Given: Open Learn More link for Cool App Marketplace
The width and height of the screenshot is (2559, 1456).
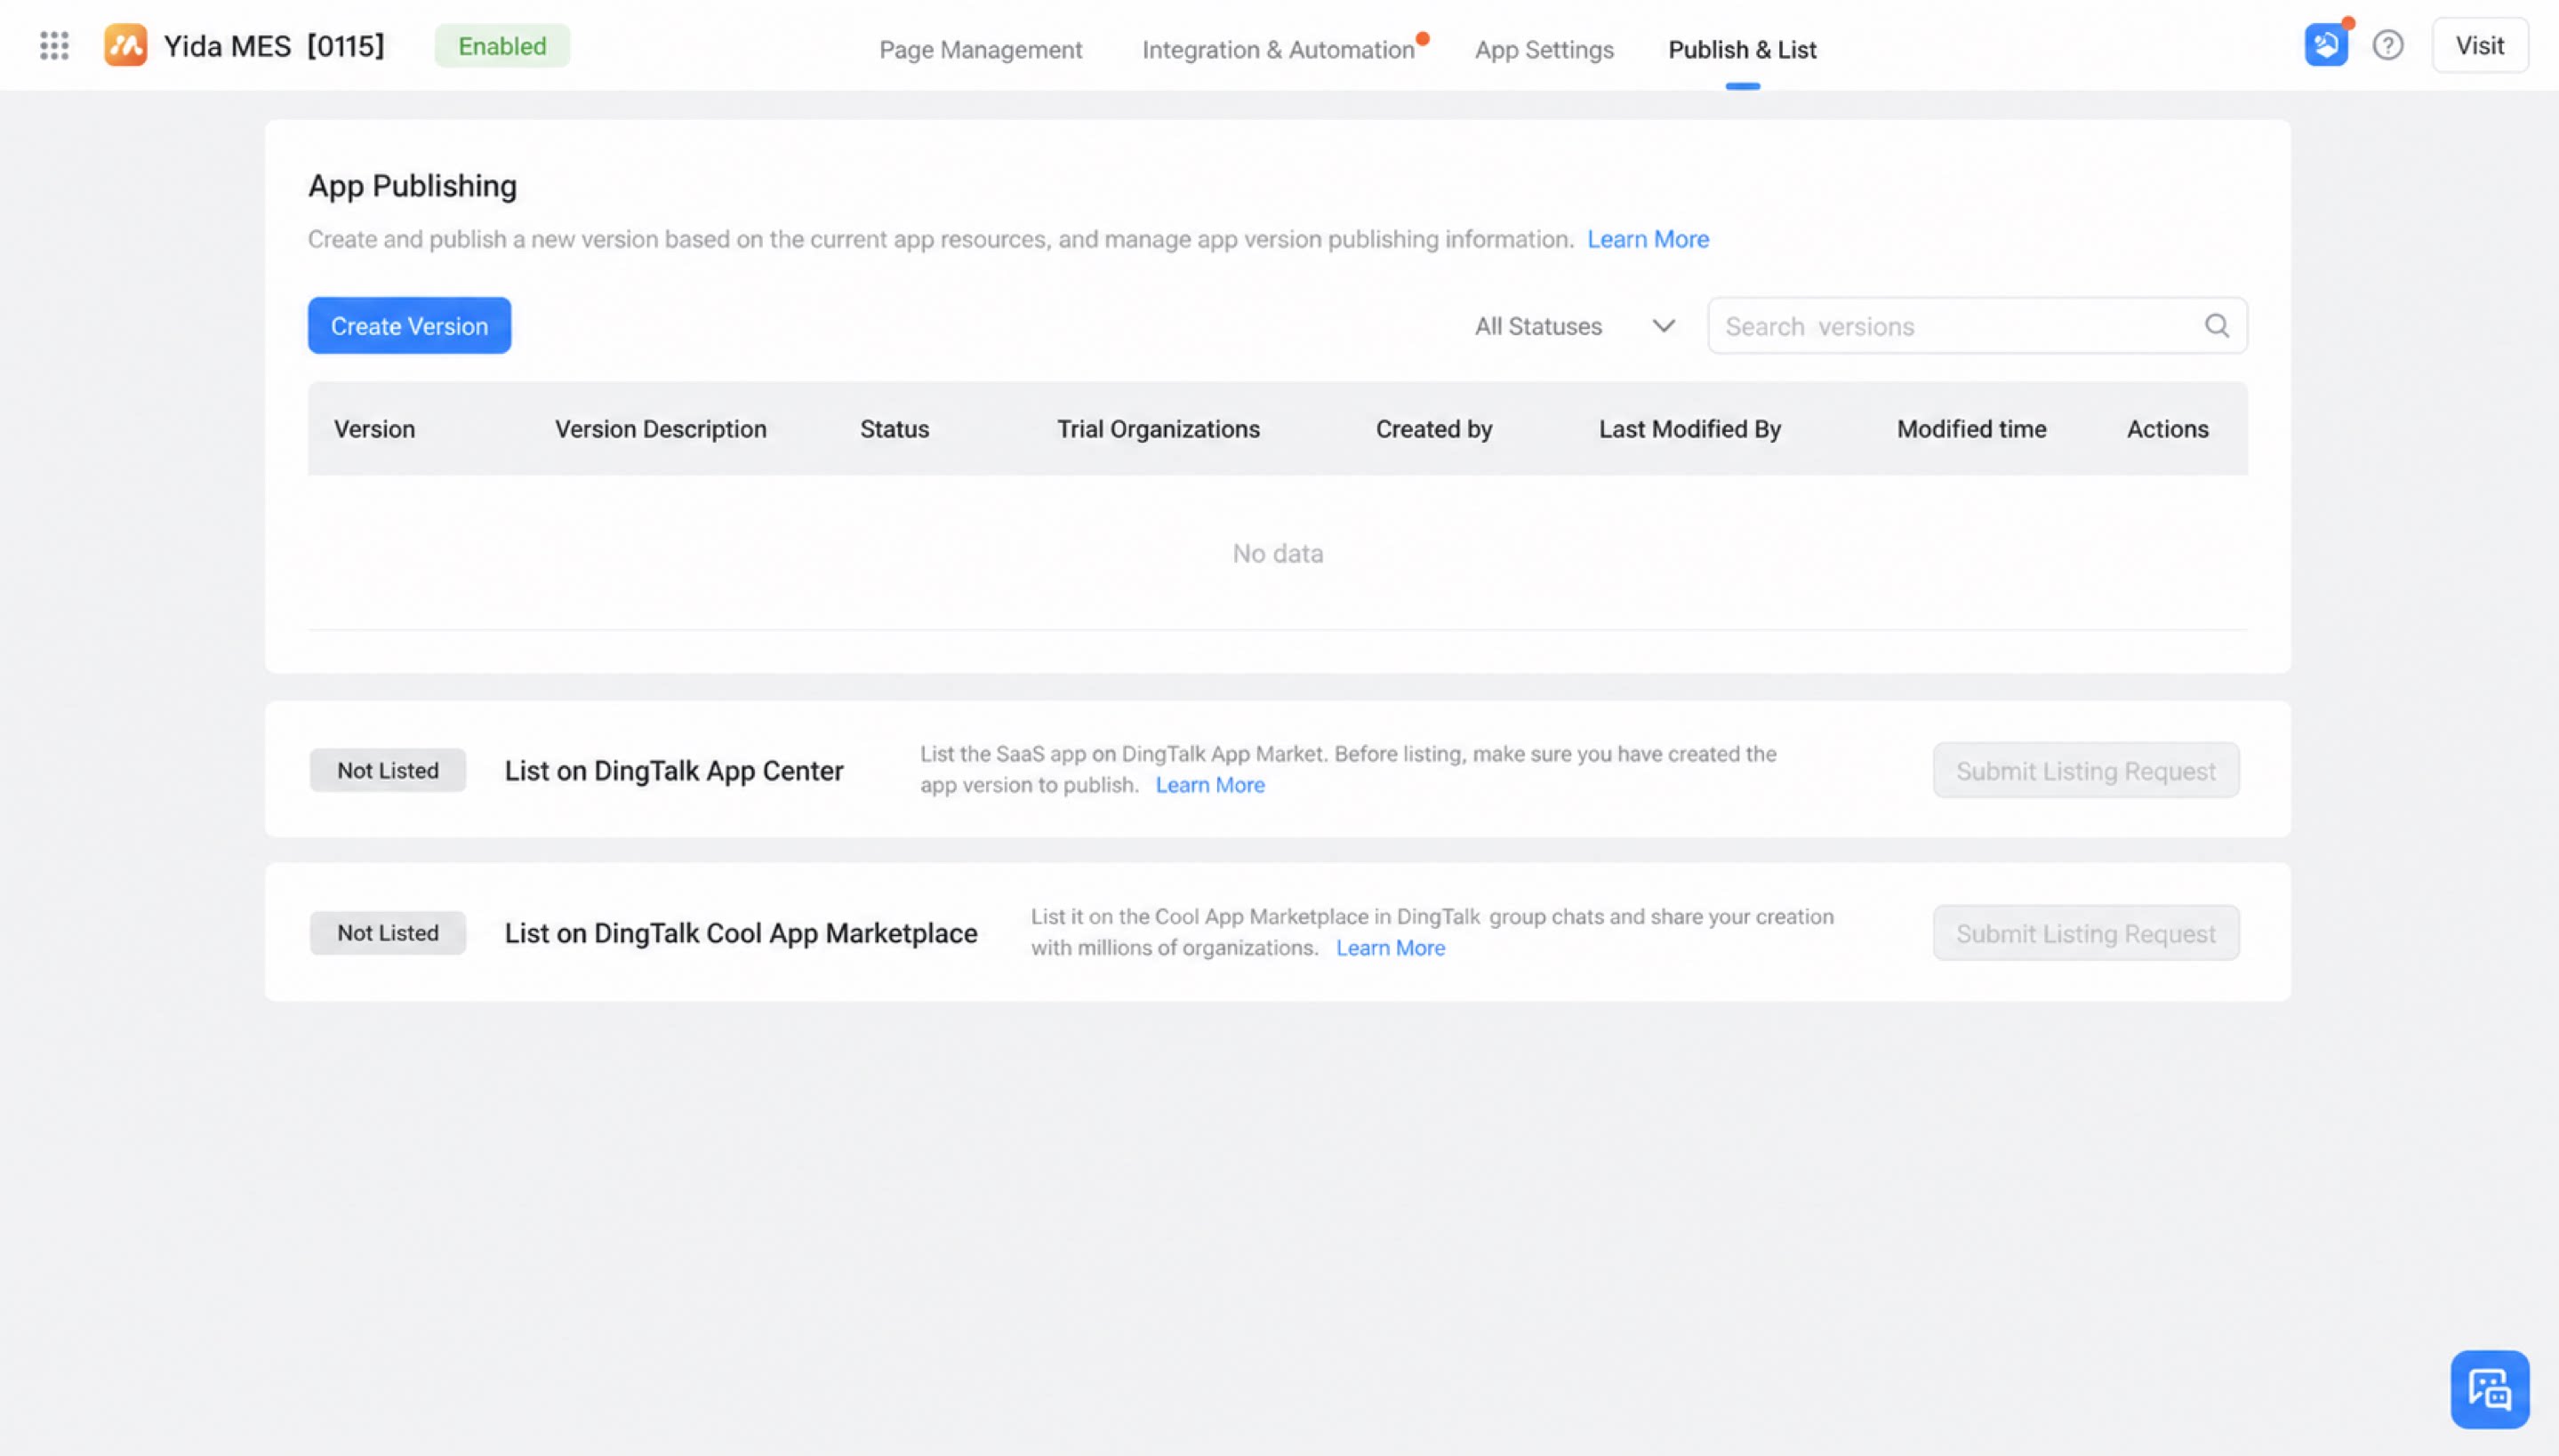Looking at the screenshot, I should (x=1390, y=948).
